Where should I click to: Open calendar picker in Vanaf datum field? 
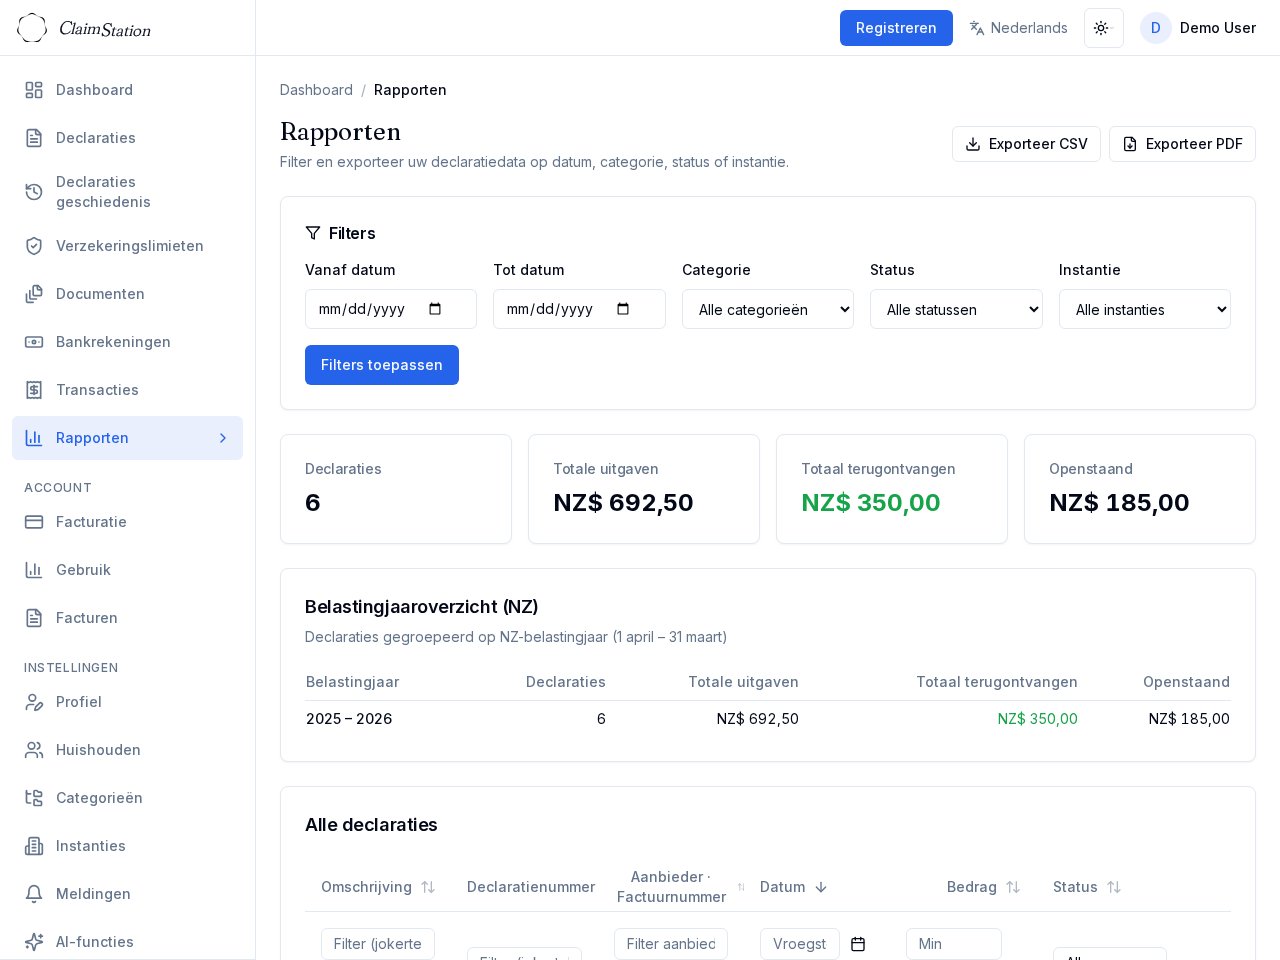click(x=435, y=309)
